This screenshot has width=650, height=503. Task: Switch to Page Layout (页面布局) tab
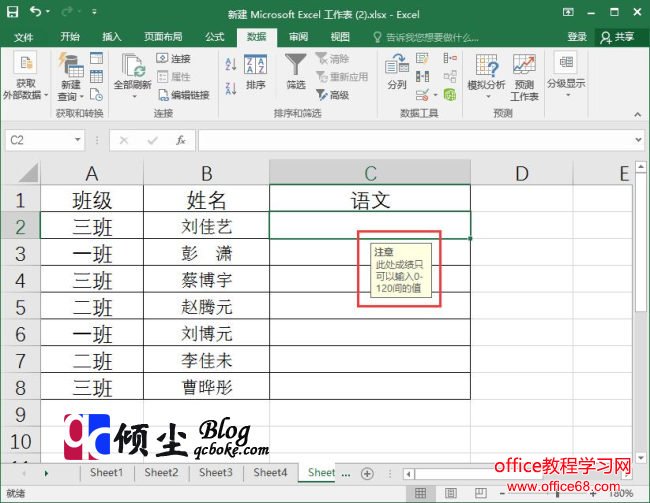tap(163, 37)
